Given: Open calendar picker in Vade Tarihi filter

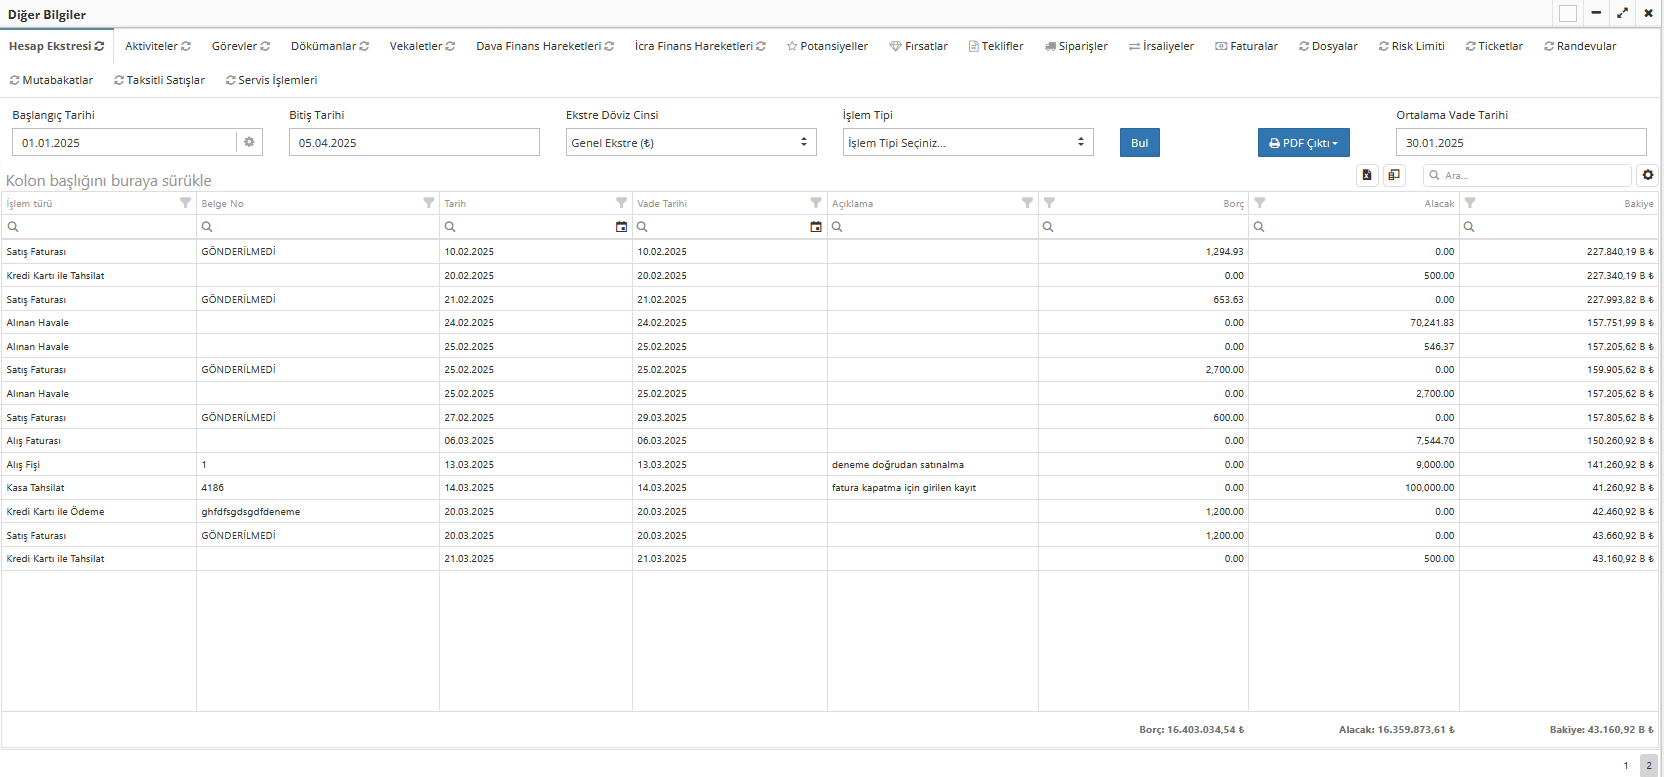Looking at the screenshot, I should (x=816, y=227).
